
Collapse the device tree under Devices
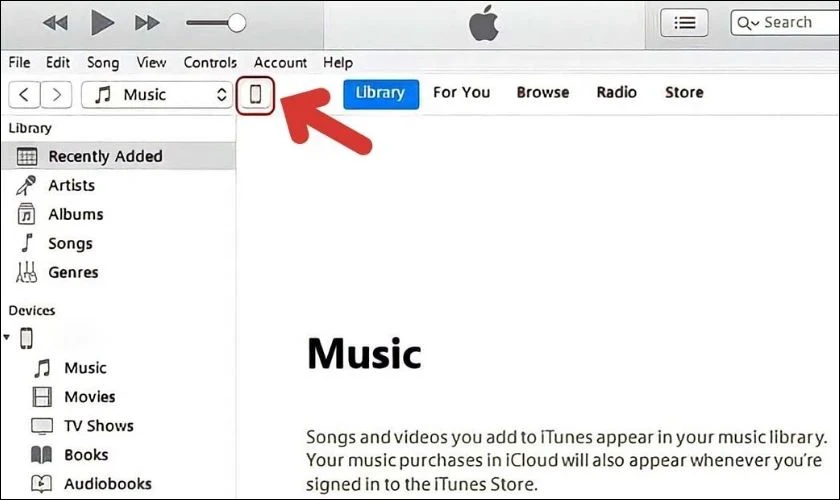(6, 337)
